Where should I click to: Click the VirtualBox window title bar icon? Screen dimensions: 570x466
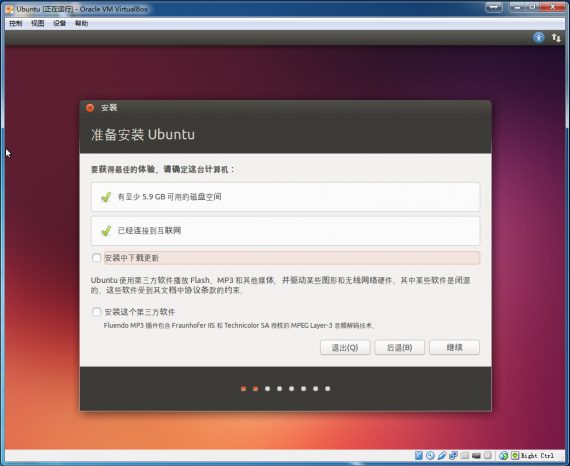pos(9,9)
